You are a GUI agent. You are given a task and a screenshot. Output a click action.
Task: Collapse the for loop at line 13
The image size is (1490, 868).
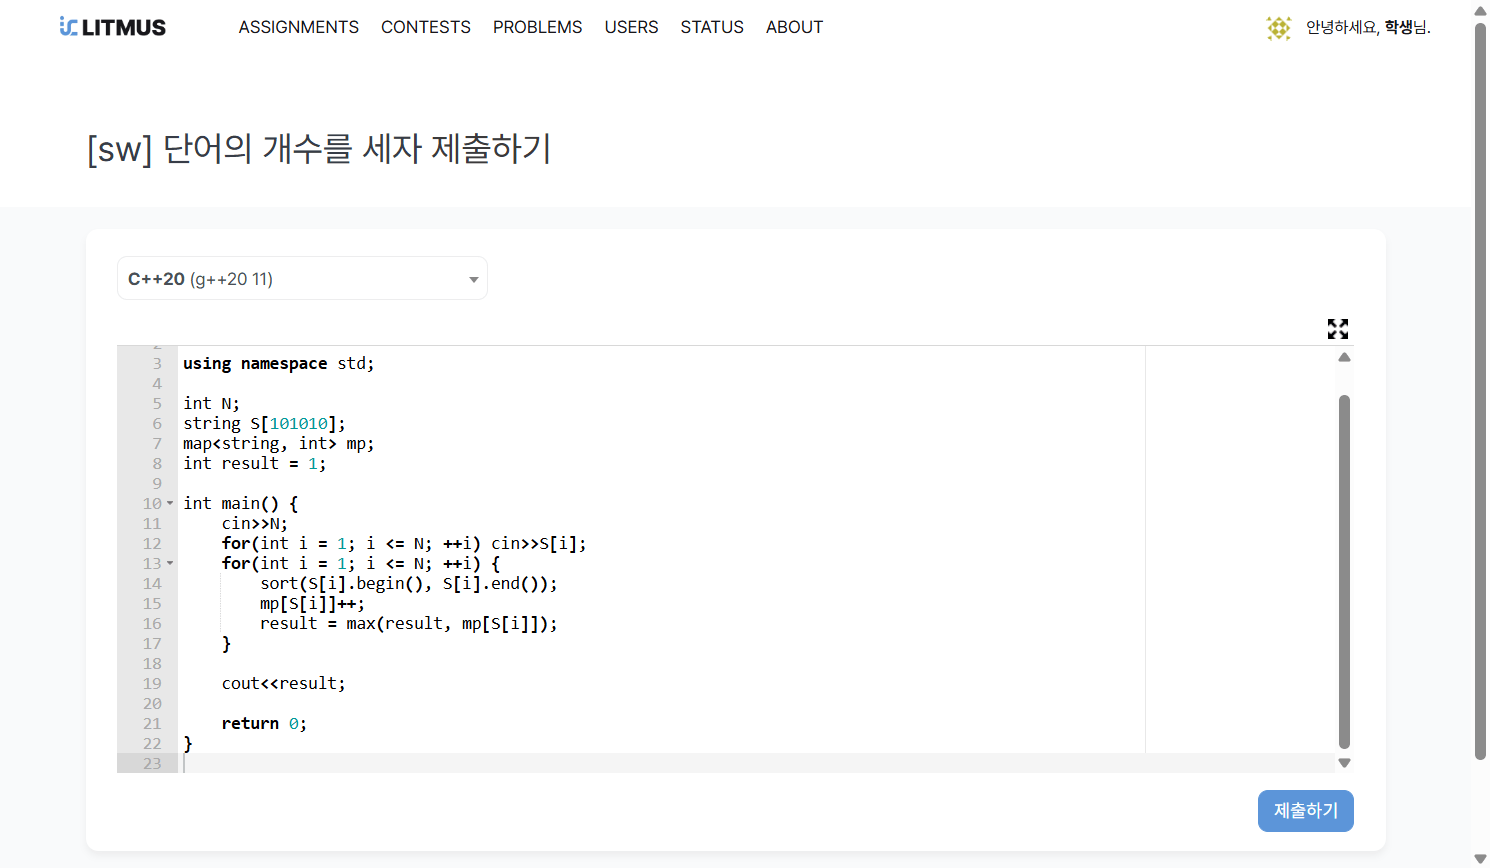coord(170,563)
